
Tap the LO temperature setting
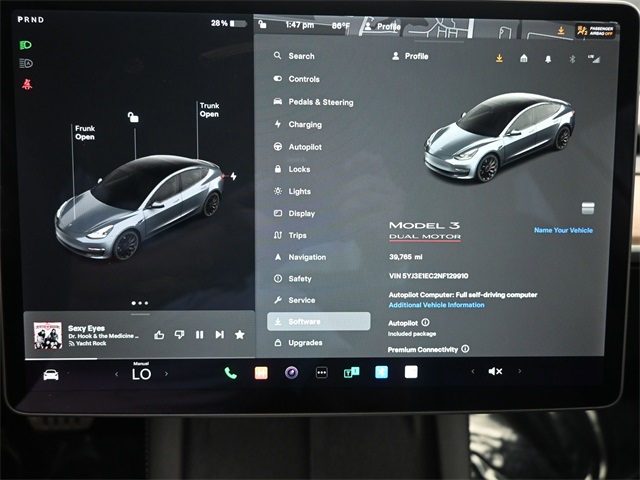coord(141,373)
